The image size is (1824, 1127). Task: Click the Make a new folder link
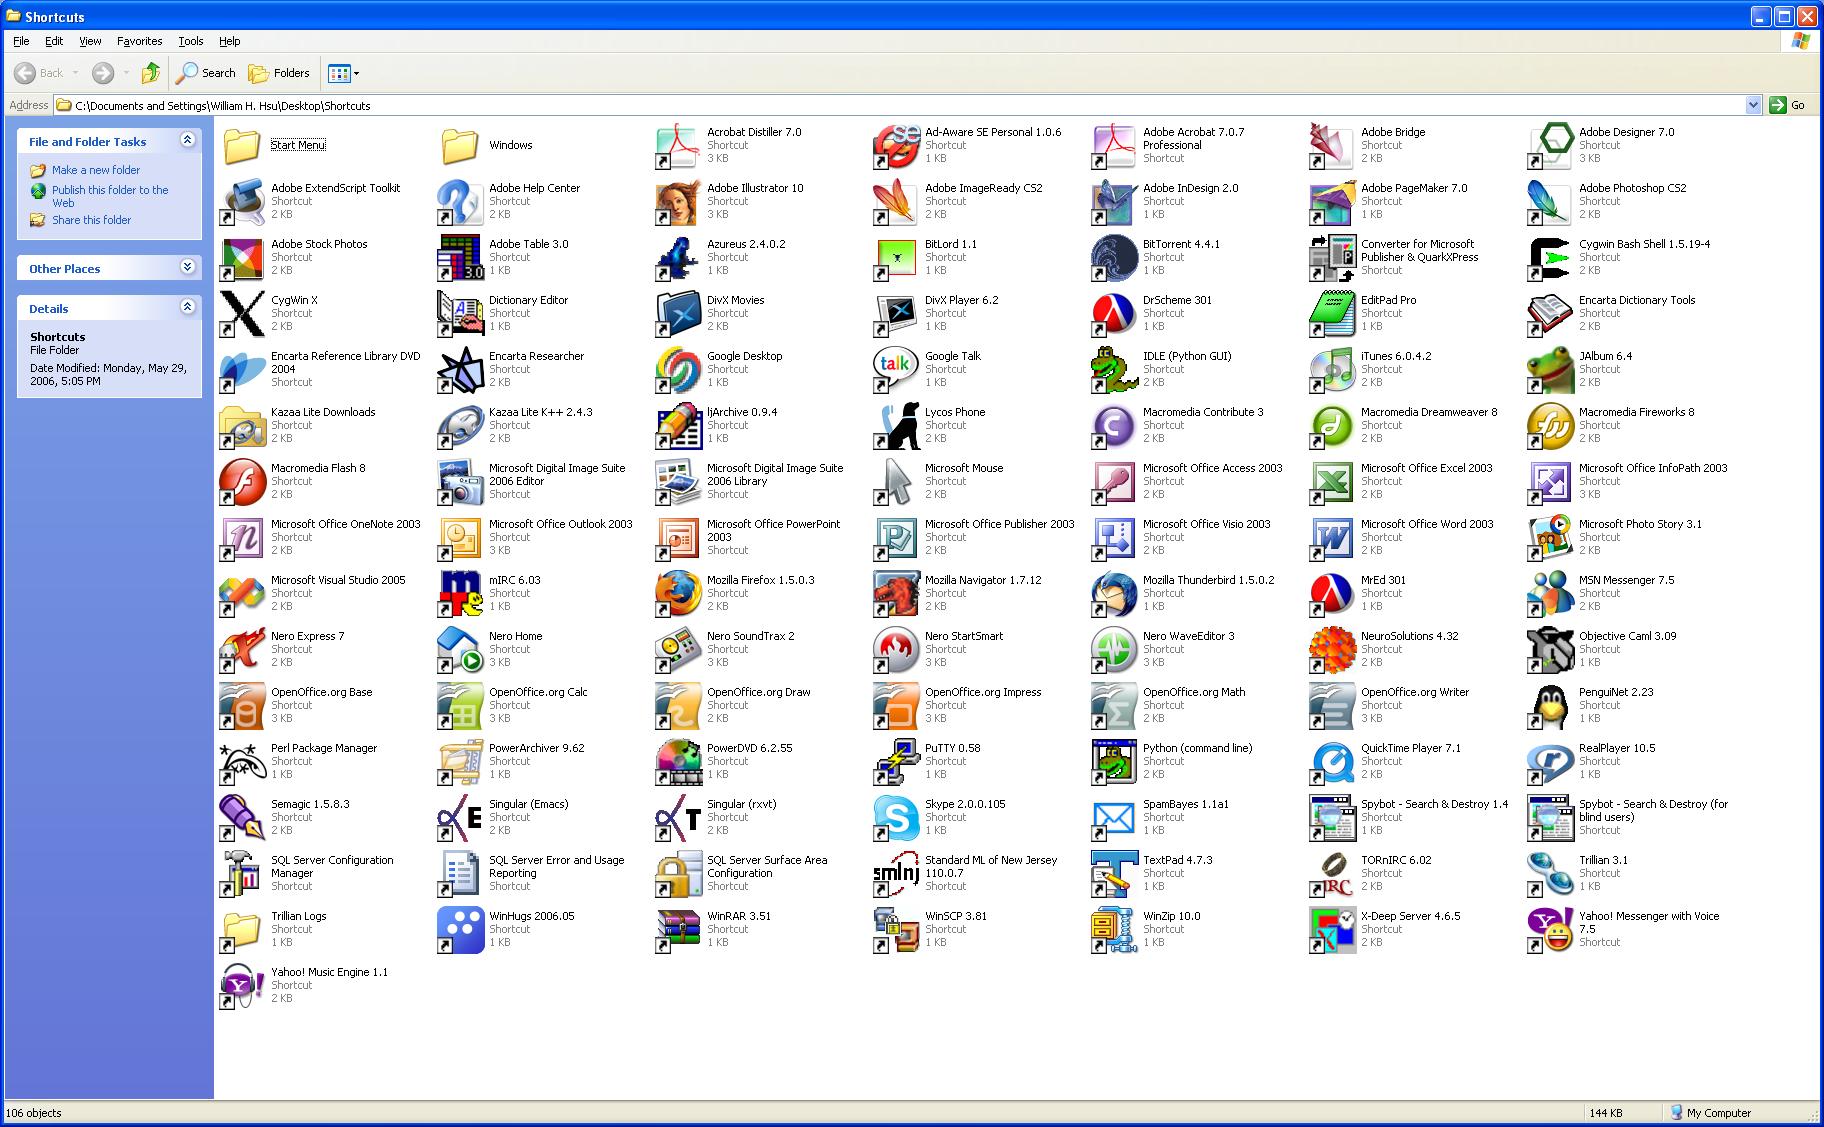point(96,170)
